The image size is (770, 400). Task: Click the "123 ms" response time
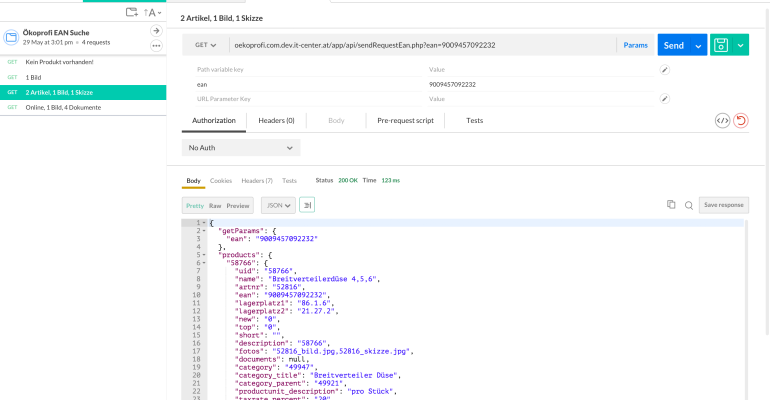point(391,181)
